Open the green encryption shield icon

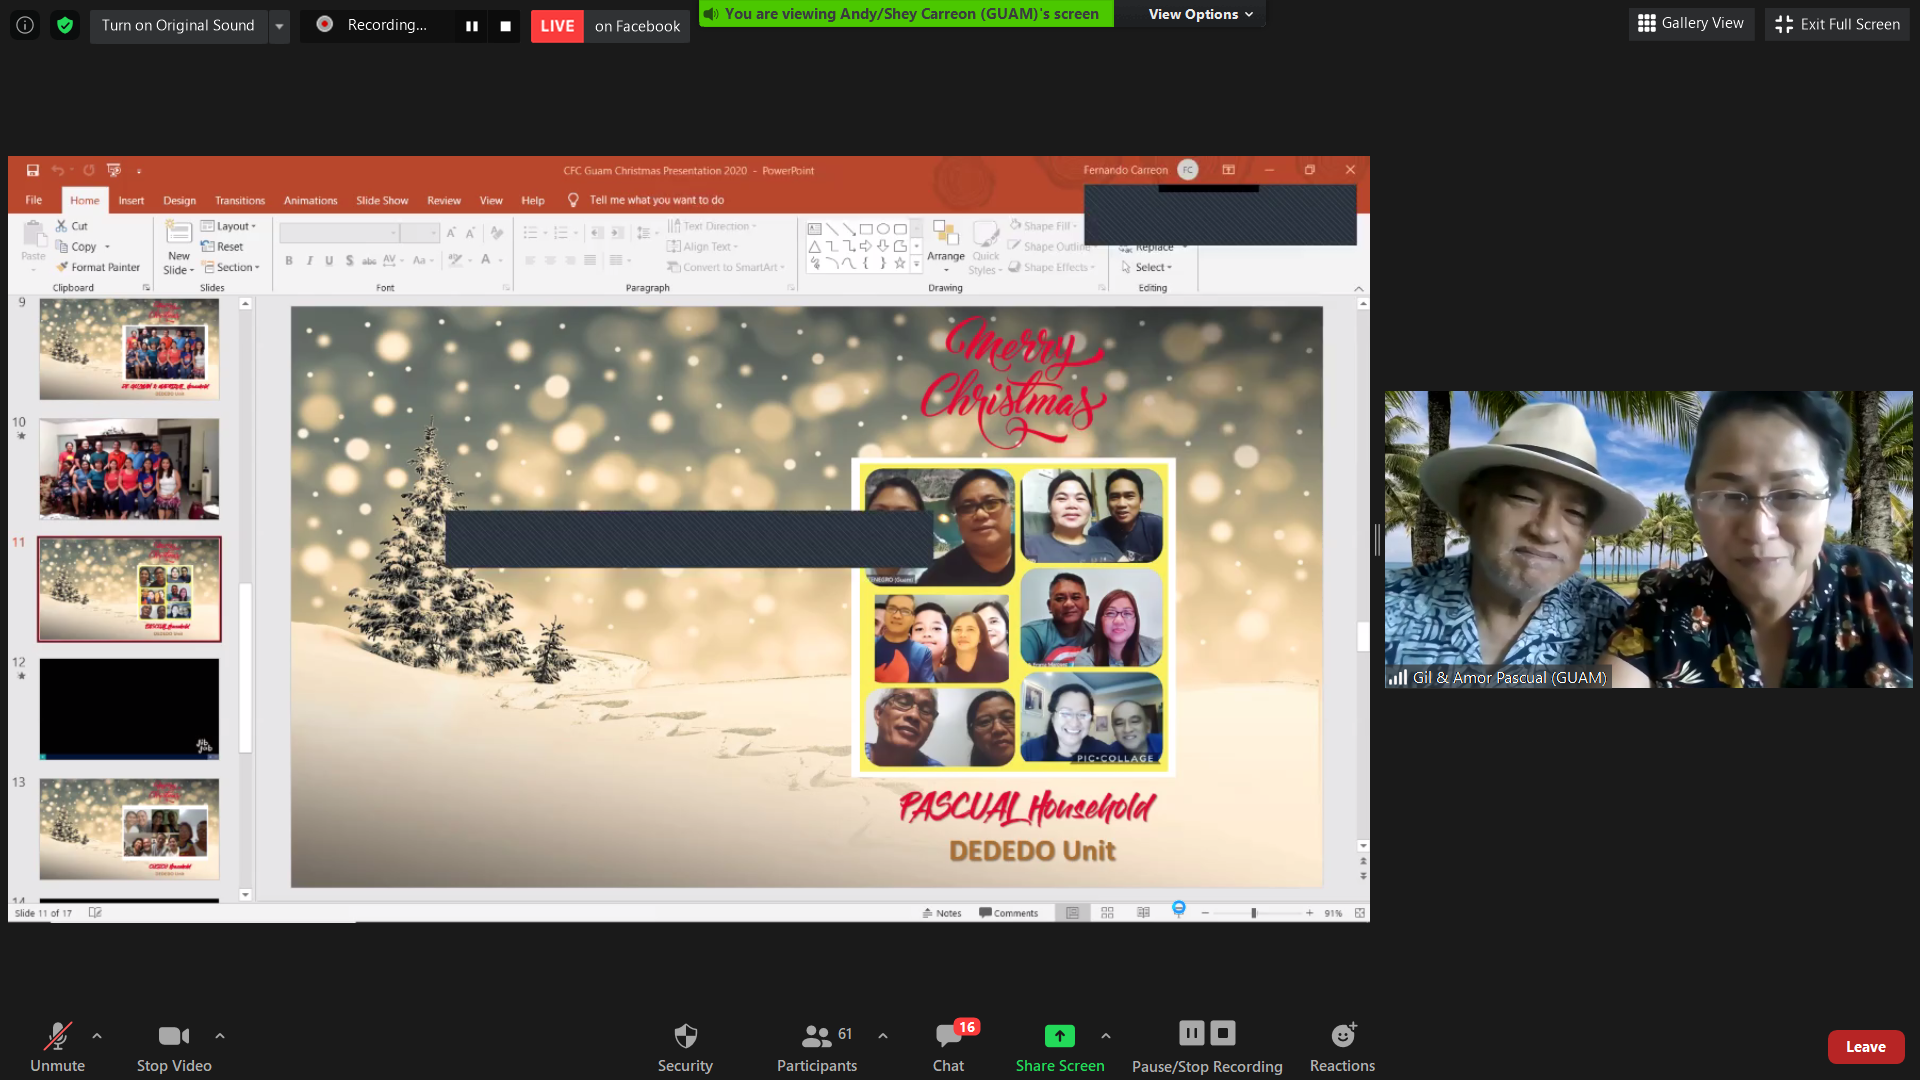coord(65,25)
